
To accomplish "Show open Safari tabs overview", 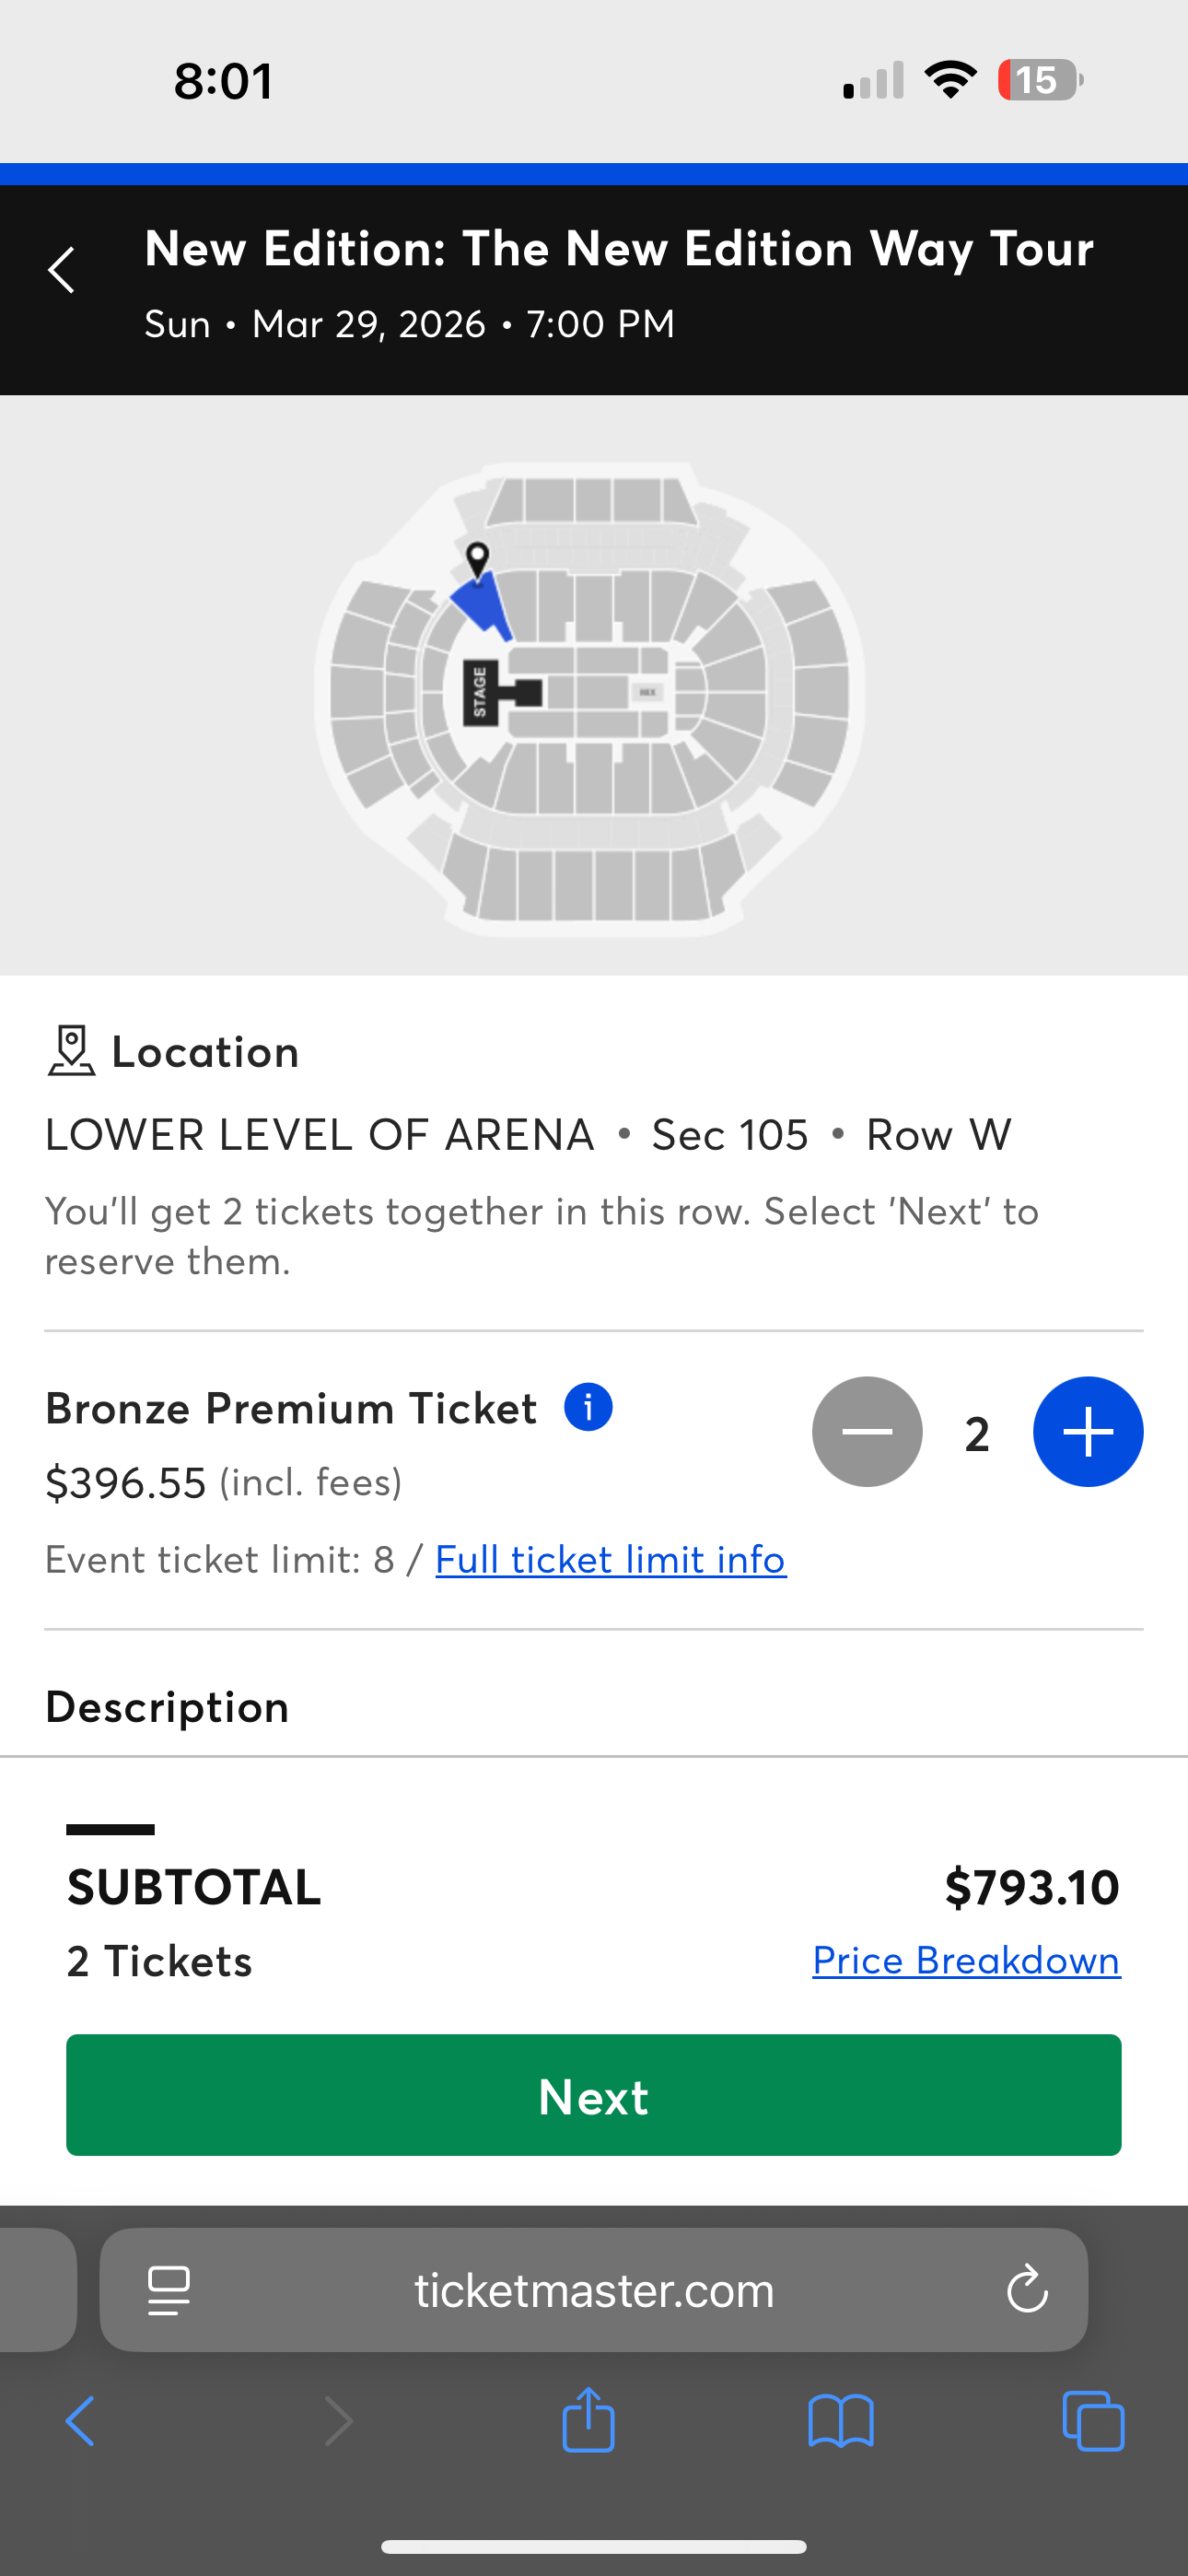I will 1093,2422.
